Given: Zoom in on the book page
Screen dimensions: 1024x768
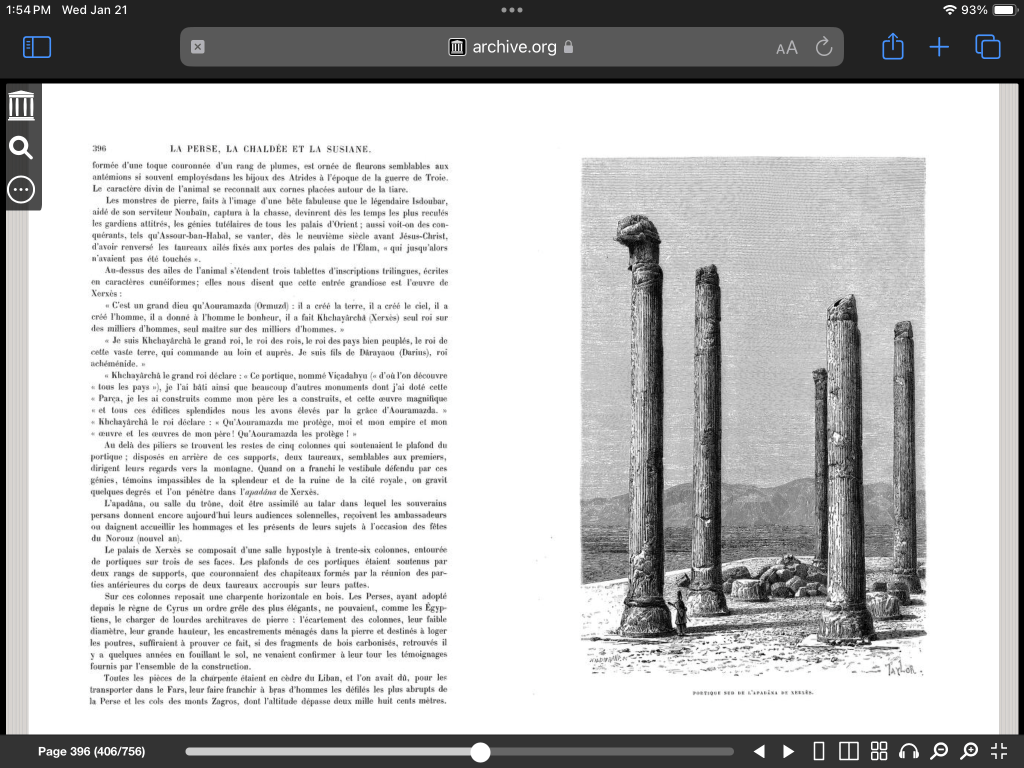Looking at the screenshot, I should pyautogui.click(x=969, y=751).
